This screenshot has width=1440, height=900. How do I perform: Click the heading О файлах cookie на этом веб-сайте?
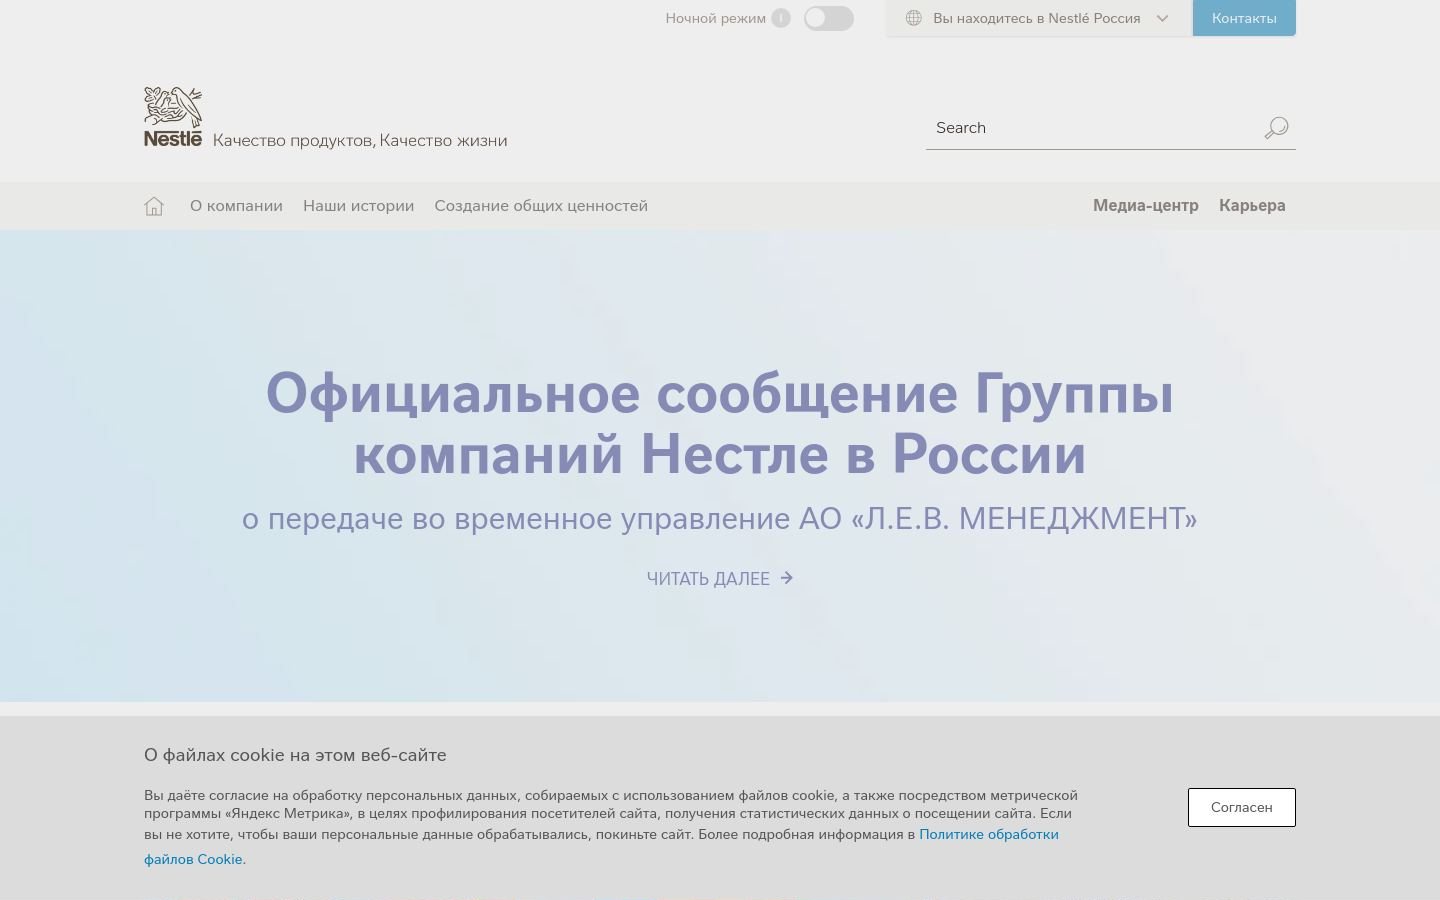point(295,755)
